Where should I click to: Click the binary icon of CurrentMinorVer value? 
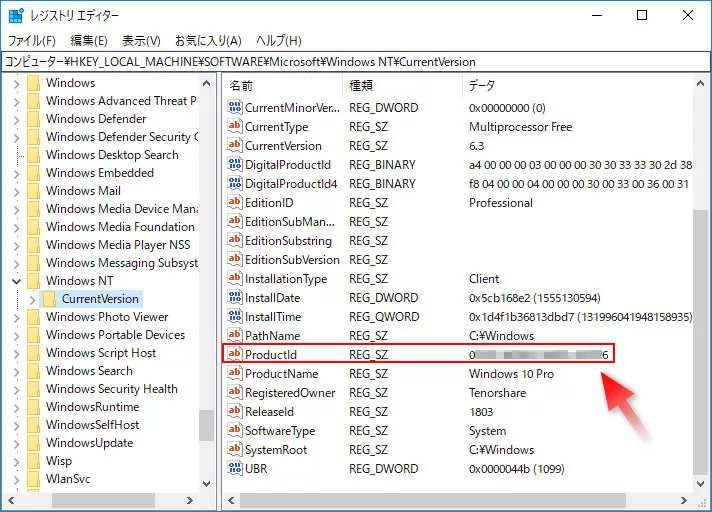point(235,107)
